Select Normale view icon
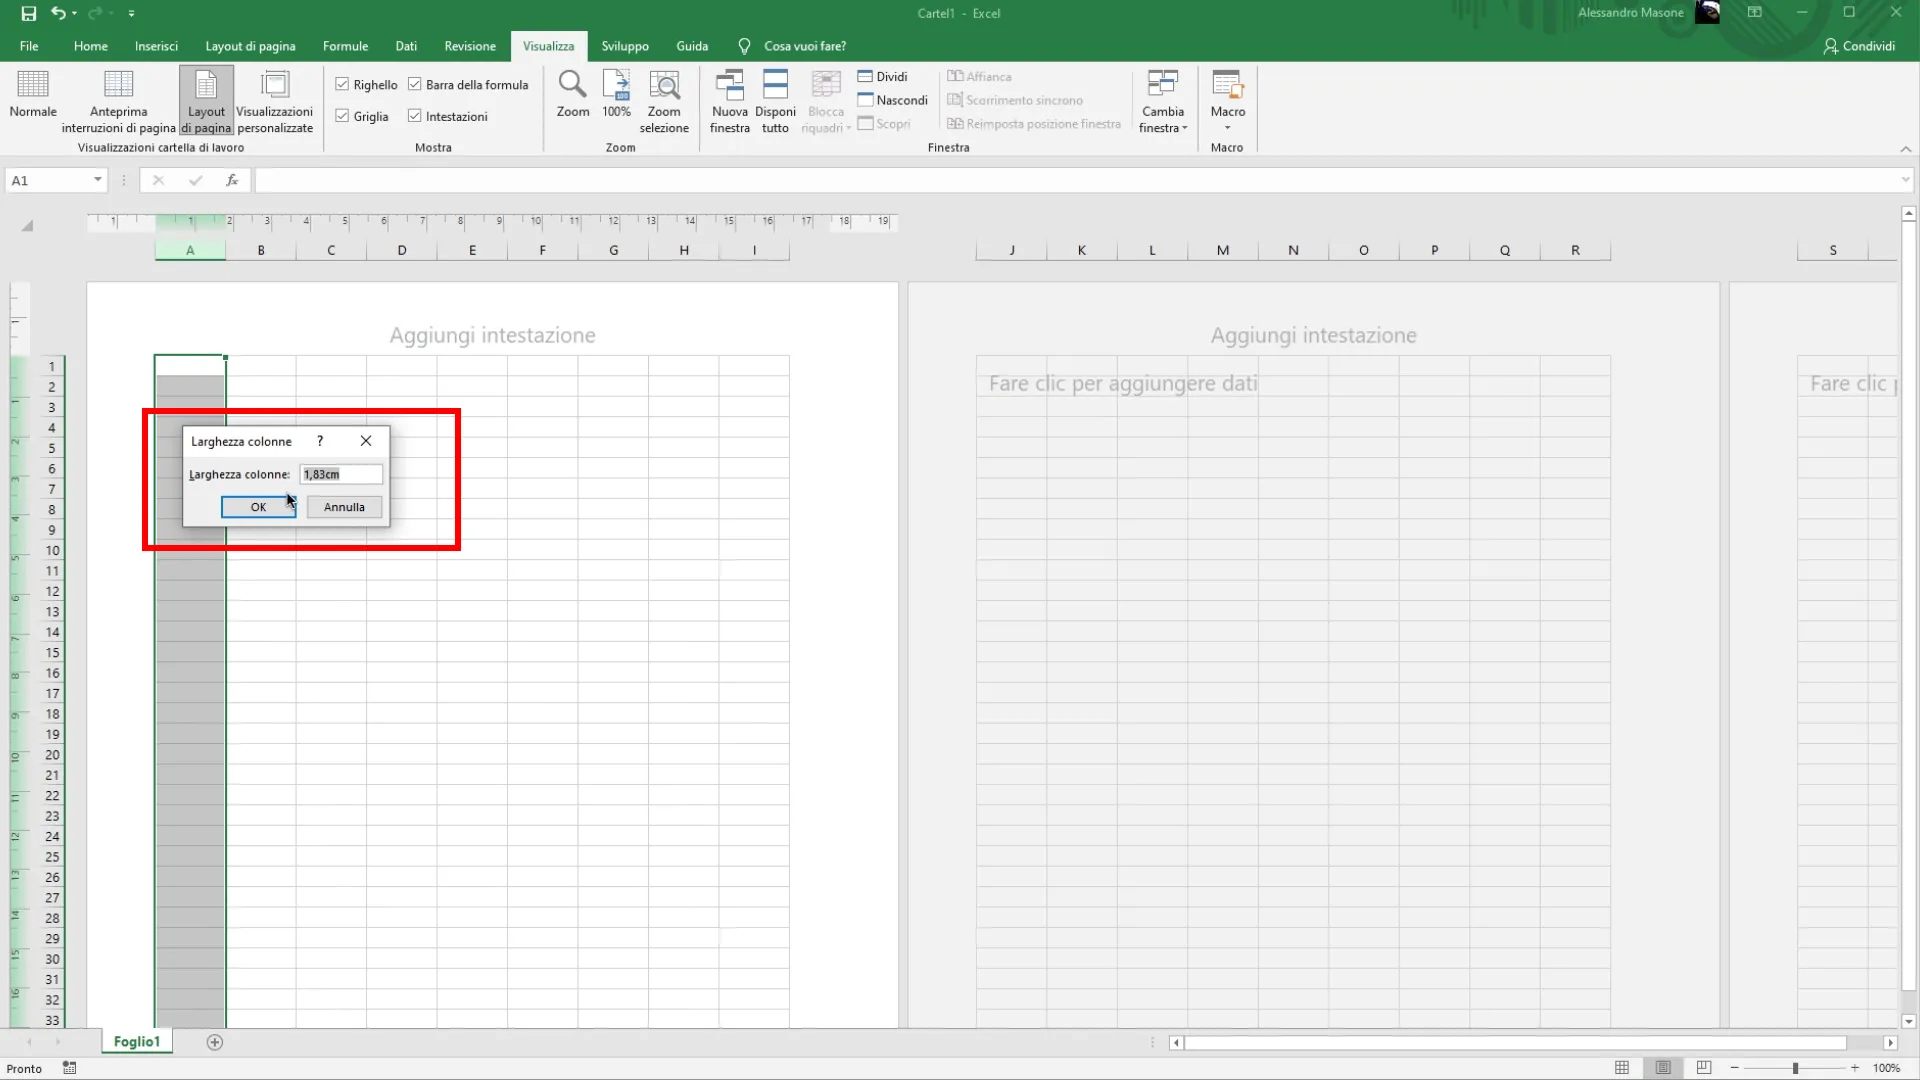Viewport: 1920px width, 1080px height. click(33, 85)
